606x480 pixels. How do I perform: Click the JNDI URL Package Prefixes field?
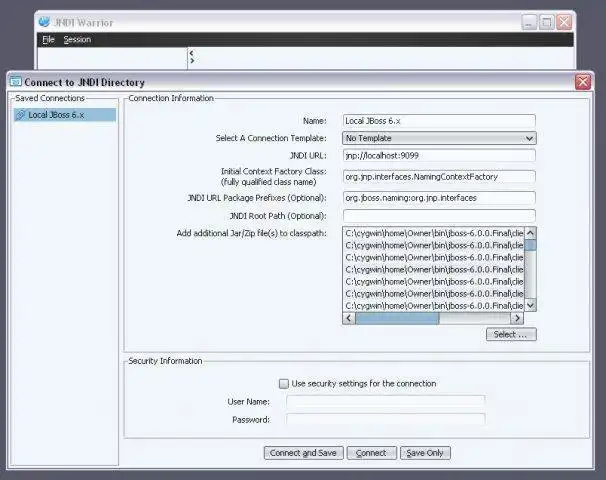coord(439,198)
